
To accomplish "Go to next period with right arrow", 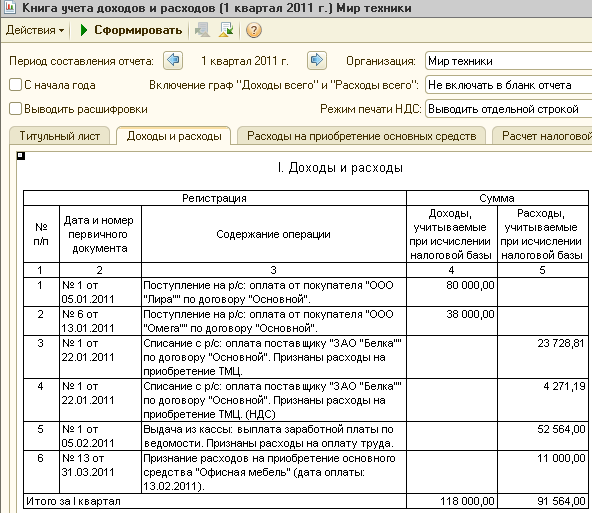I will click(x=317, y=60).
